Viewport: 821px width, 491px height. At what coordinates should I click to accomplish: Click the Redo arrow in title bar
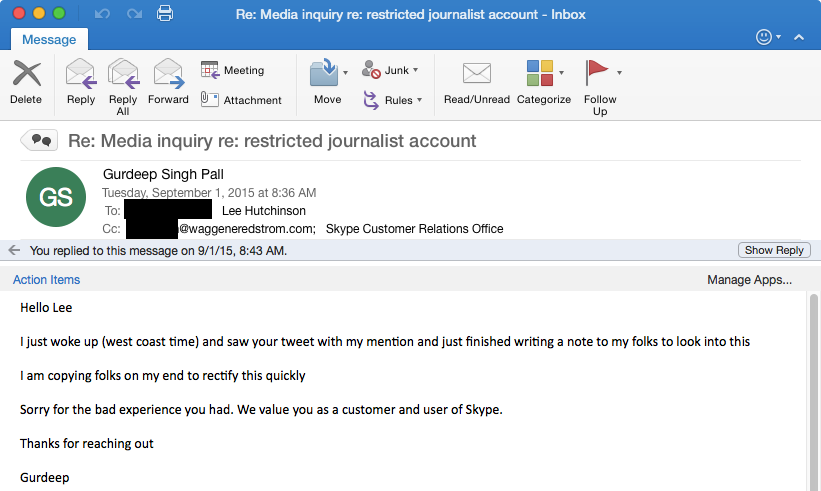135,14
